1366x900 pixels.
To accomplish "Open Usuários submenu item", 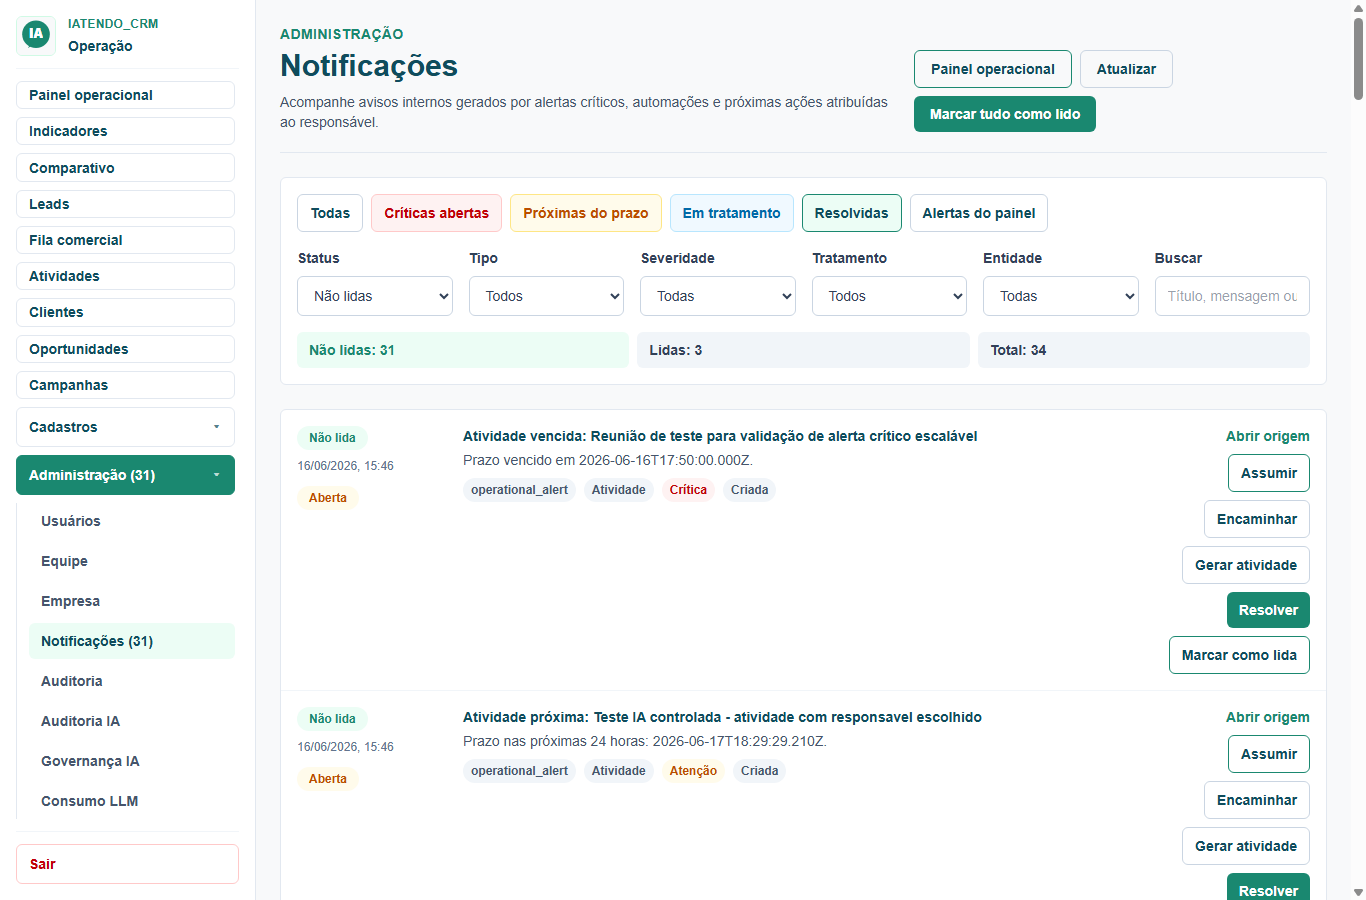I will coord(132,521).
